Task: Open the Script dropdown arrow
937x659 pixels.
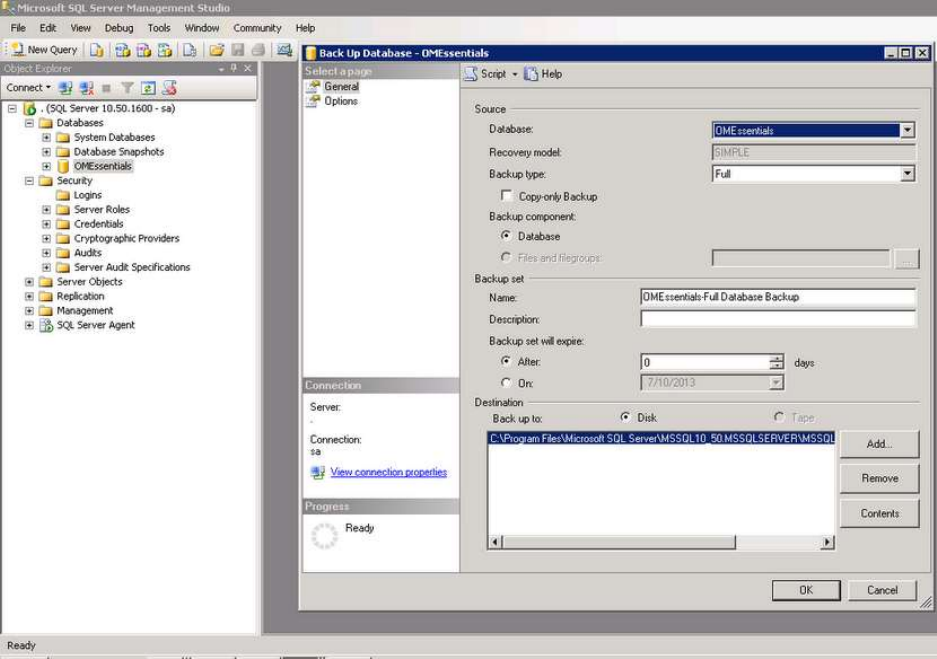Action: (x=515, y=74)
